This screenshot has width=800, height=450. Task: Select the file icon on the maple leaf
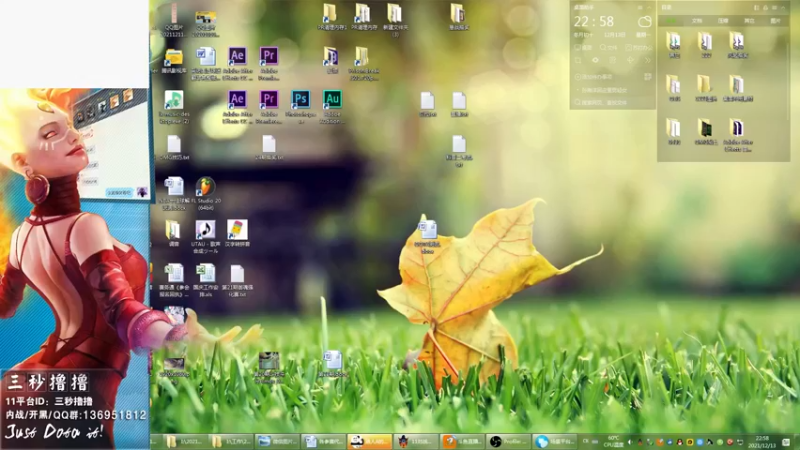coord(428,232)
